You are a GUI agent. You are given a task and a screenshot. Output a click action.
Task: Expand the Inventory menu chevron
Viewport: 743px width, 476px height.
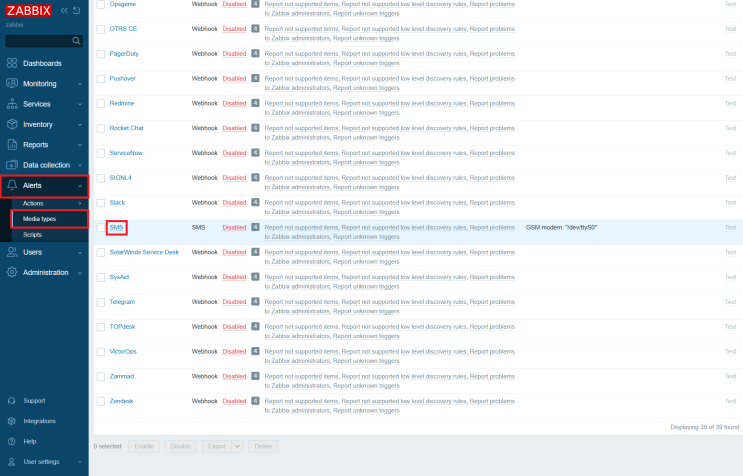(x=80, y=125)
